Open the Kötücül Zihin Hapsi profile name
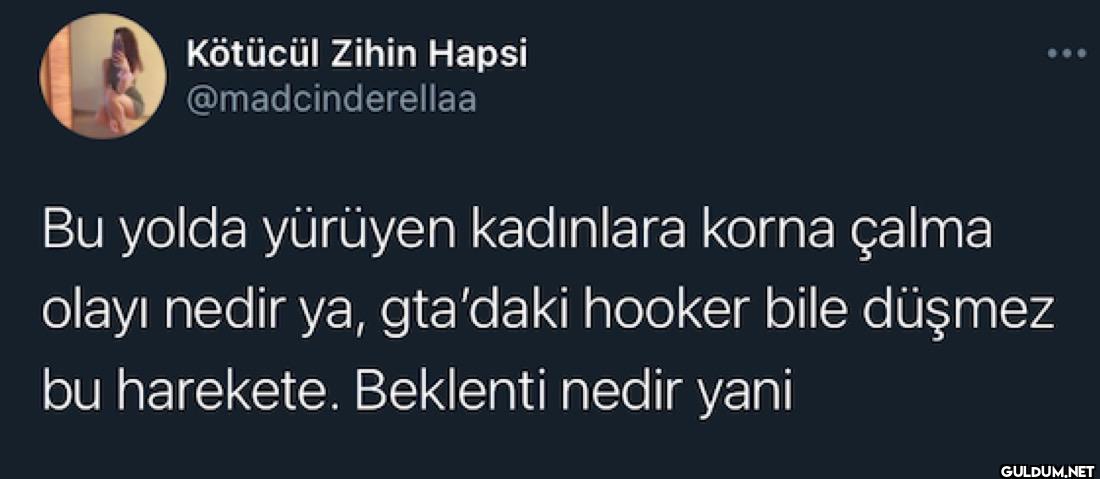Viewport: 1100px width, 479px height. tap(356, 53)
